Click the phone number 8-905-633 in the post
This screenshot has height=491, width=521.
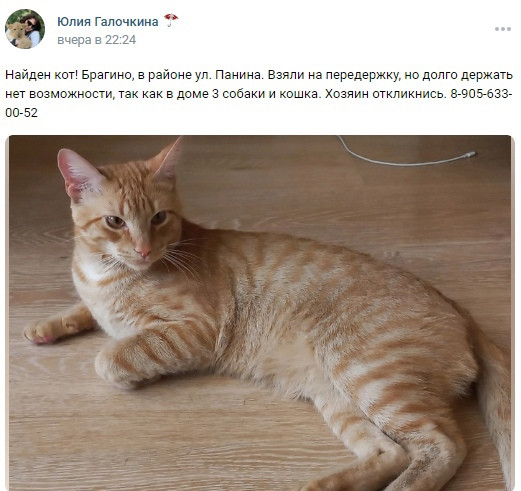[x=481, y=94]
